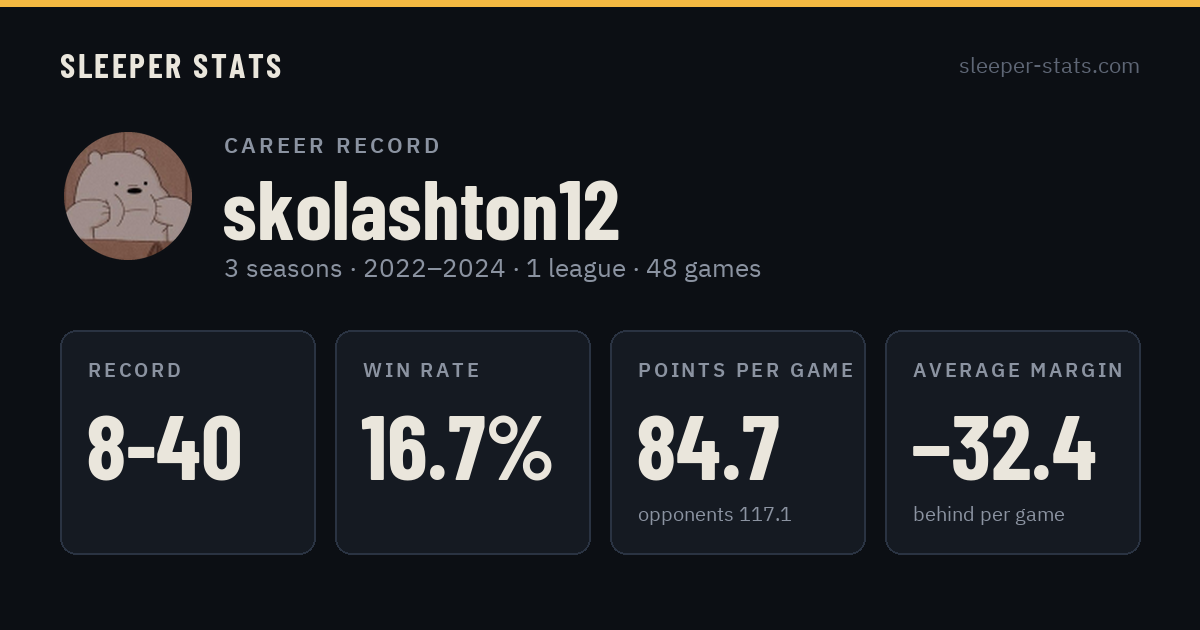Click the −32.4 margin value
Viewport: 1200px width, 630px height.
tap(1004, 447)
